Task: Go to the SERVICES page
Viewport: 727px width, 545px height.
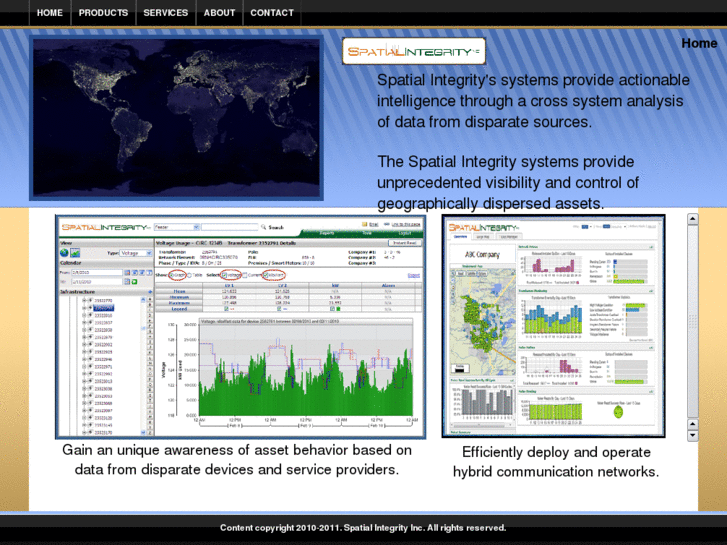Action: pyautogui.click(x=166, y=13)
